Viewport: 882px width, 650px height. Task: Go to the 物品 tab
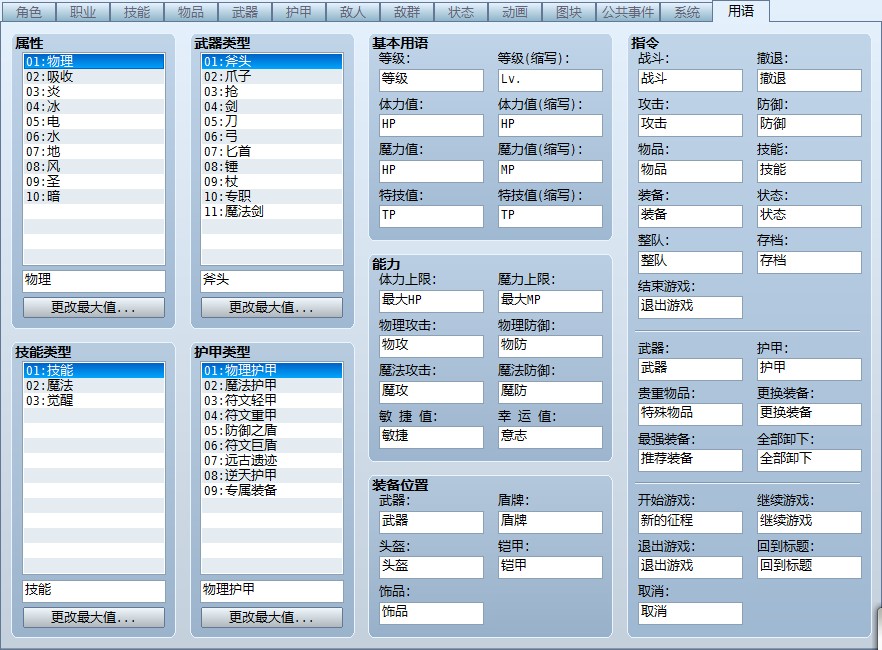(191, 12)
